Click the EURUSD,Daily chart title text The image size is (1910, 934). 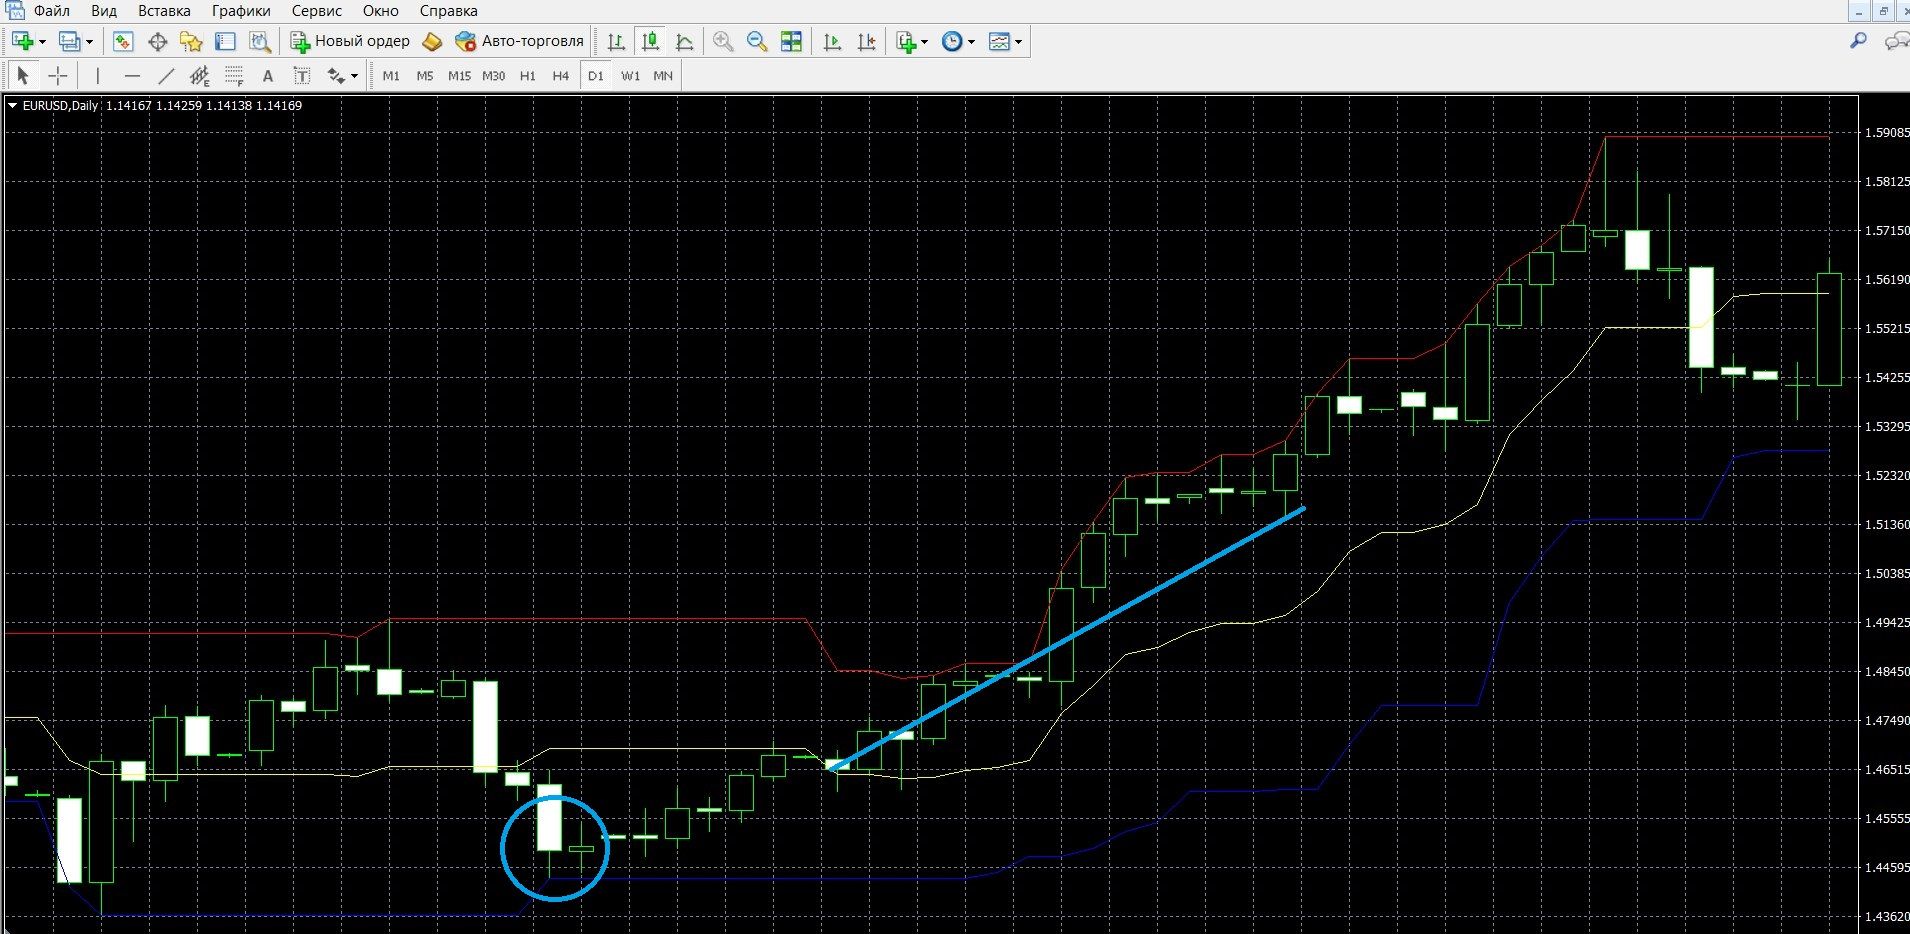(60, 105)
